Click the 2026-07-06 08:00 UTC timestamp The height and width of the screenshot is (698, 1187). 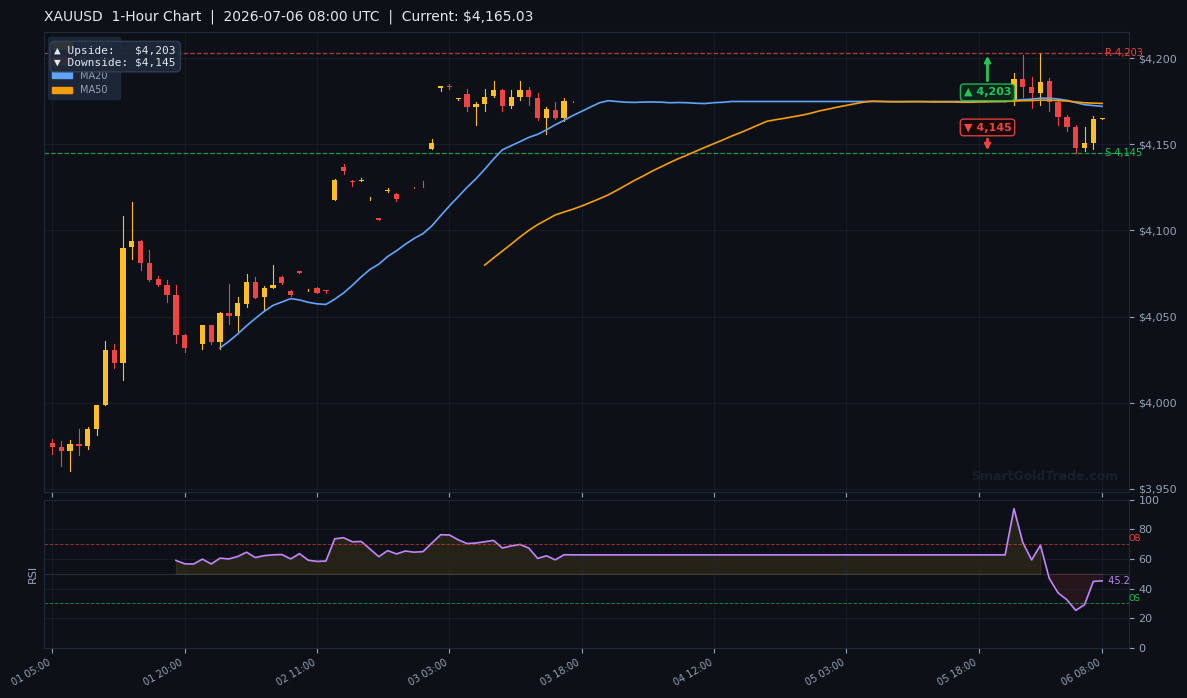[301, 17]
